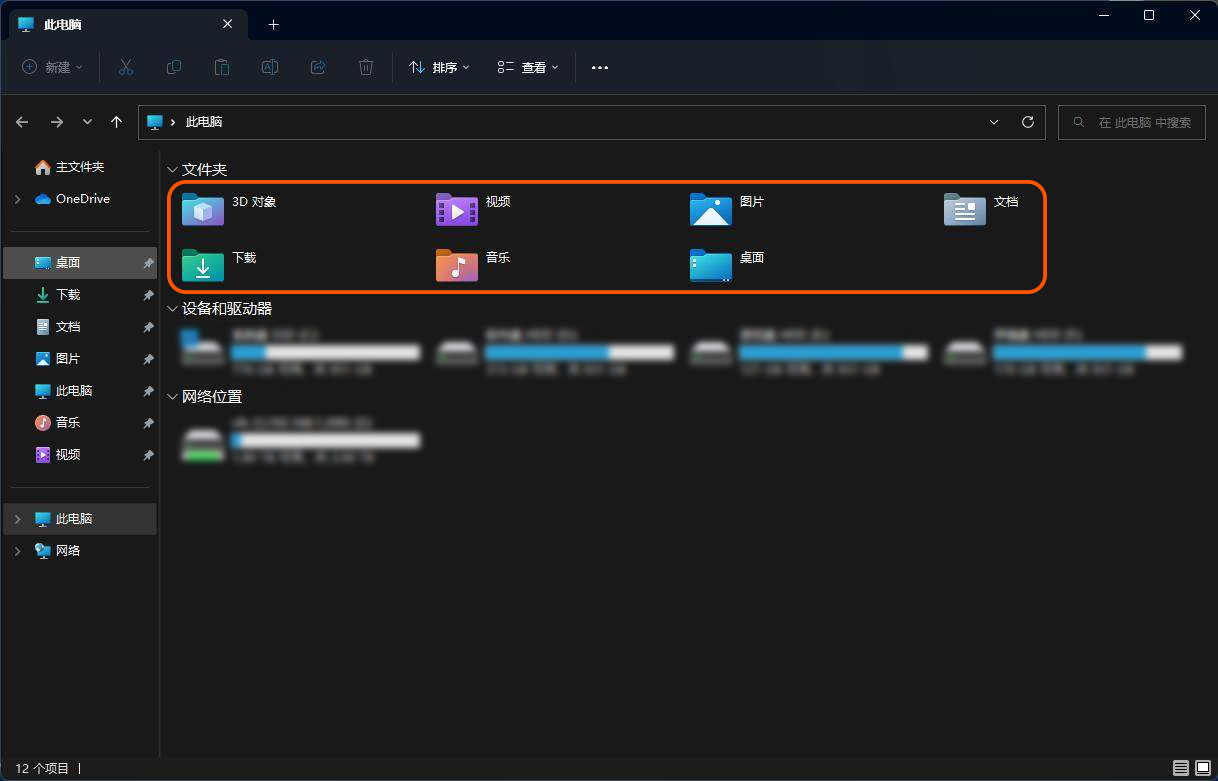1218x781 pixels.
Task: Open the 新建 menu button
Action: pyautogui.click(x=53, y=67)
